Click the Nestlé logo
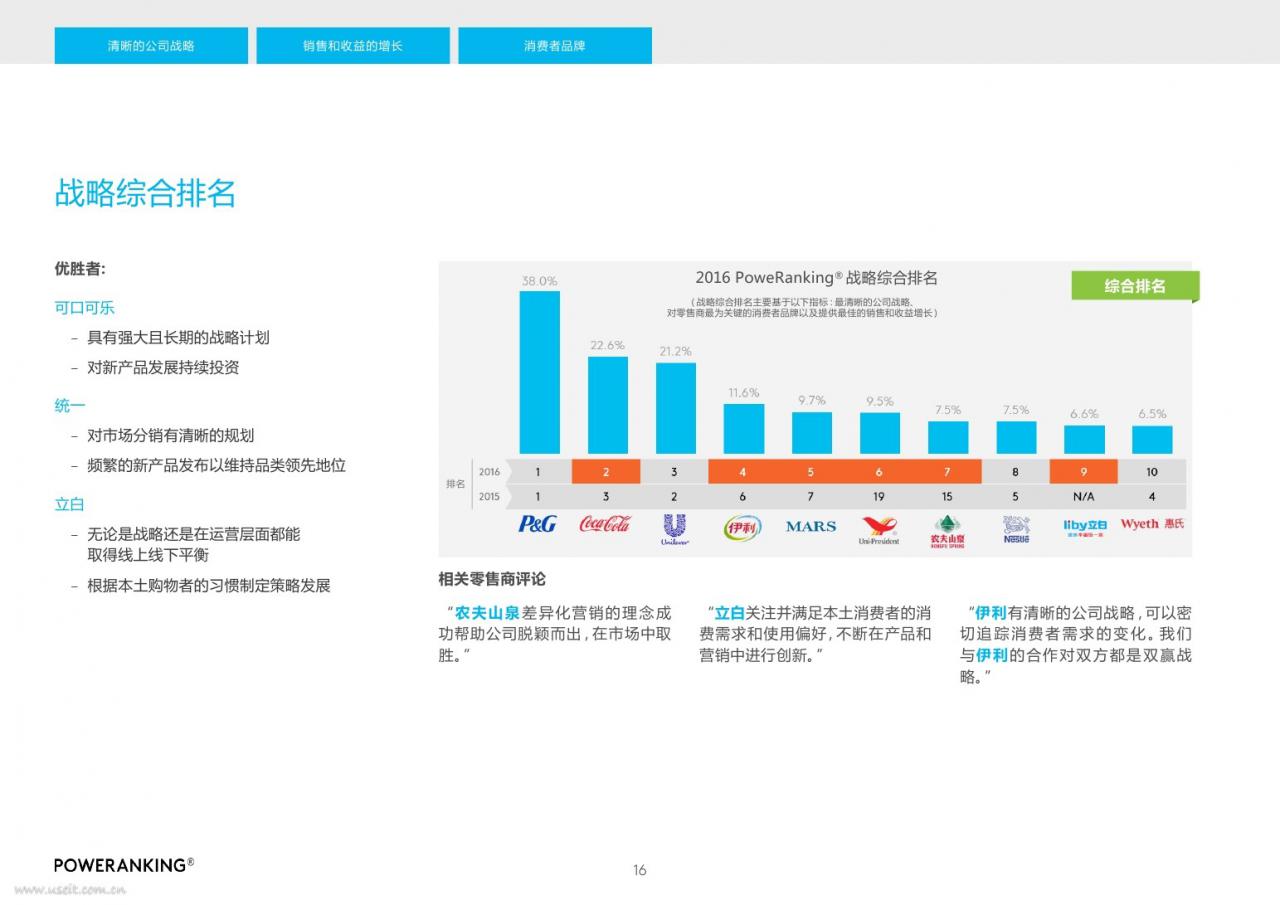Viewport: 1280px width, 905px height. point(1016,529)
